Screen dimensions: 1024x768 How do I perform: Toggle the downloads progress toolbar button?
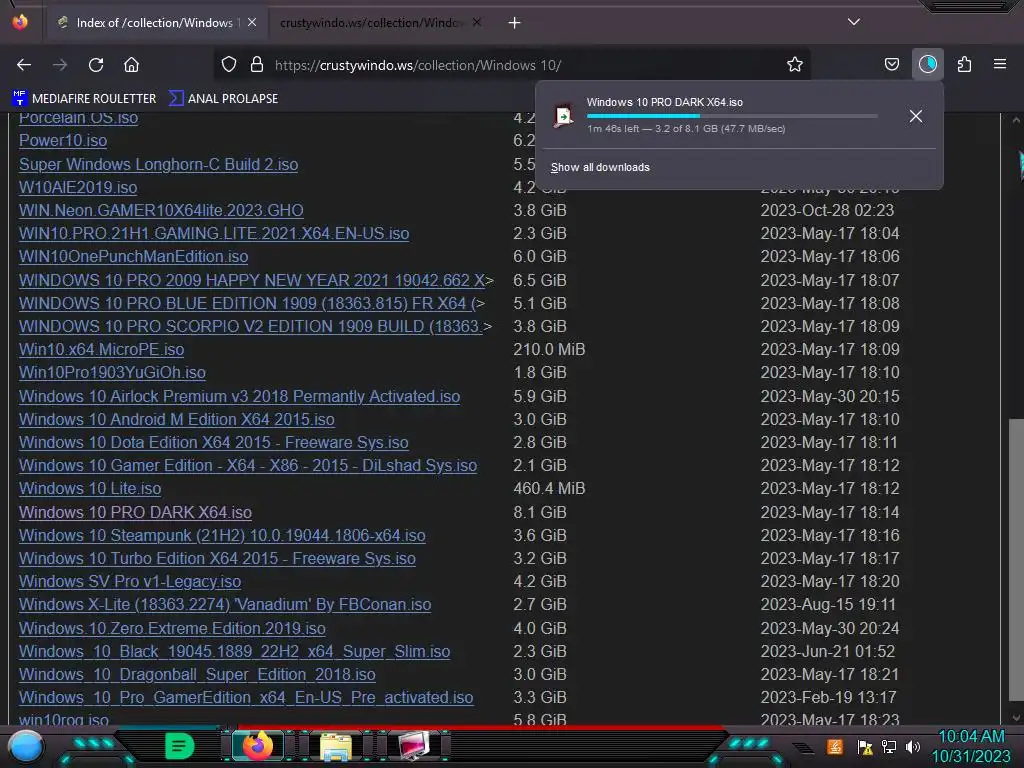[x=927, y=64]
